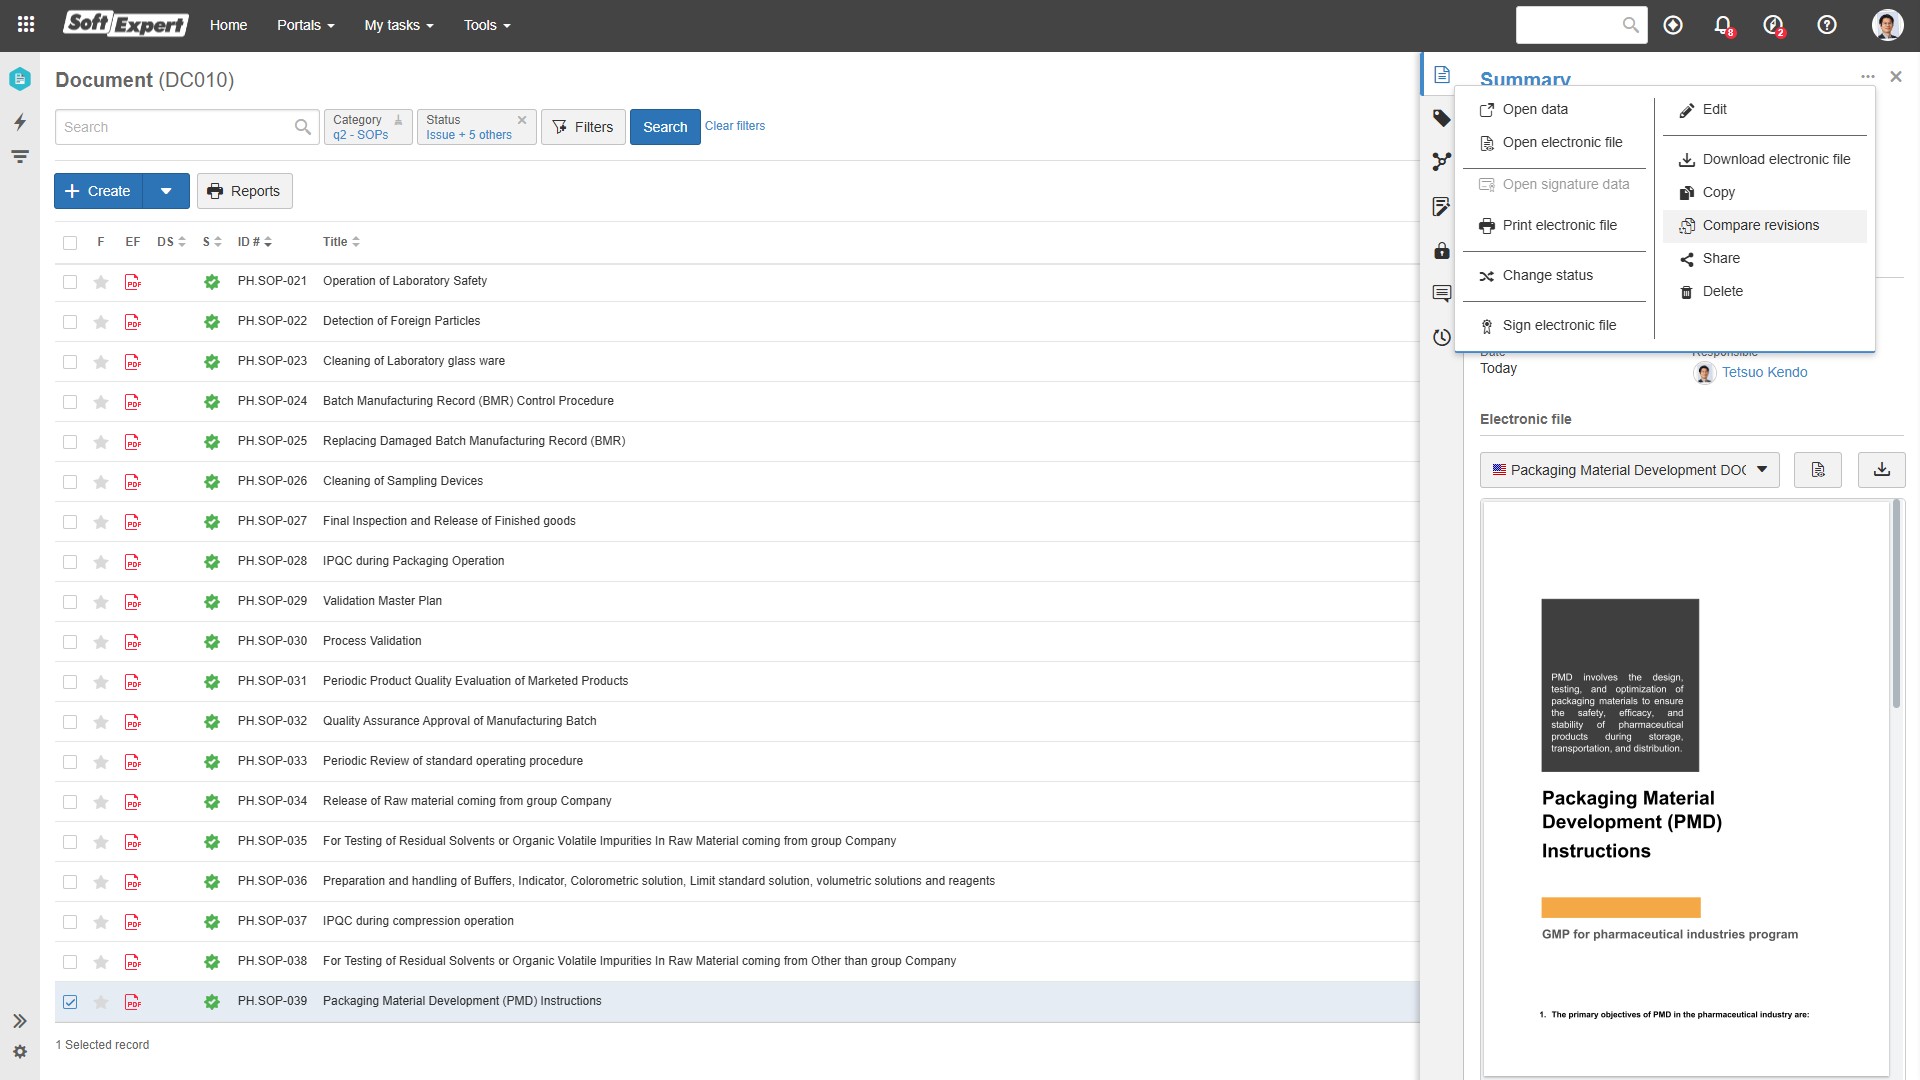The image size is (1920, 1080).
Task: Open the history clock panel icon
Action: [1442, 337]
